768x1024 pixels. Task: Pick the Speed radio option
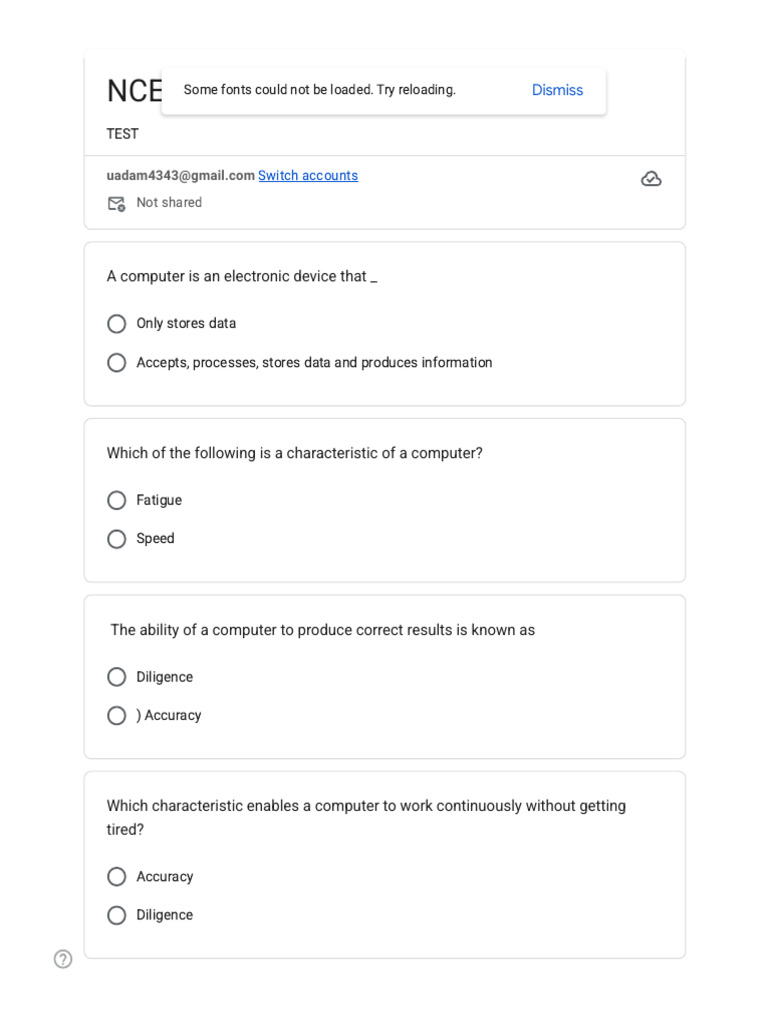(117, 539)
